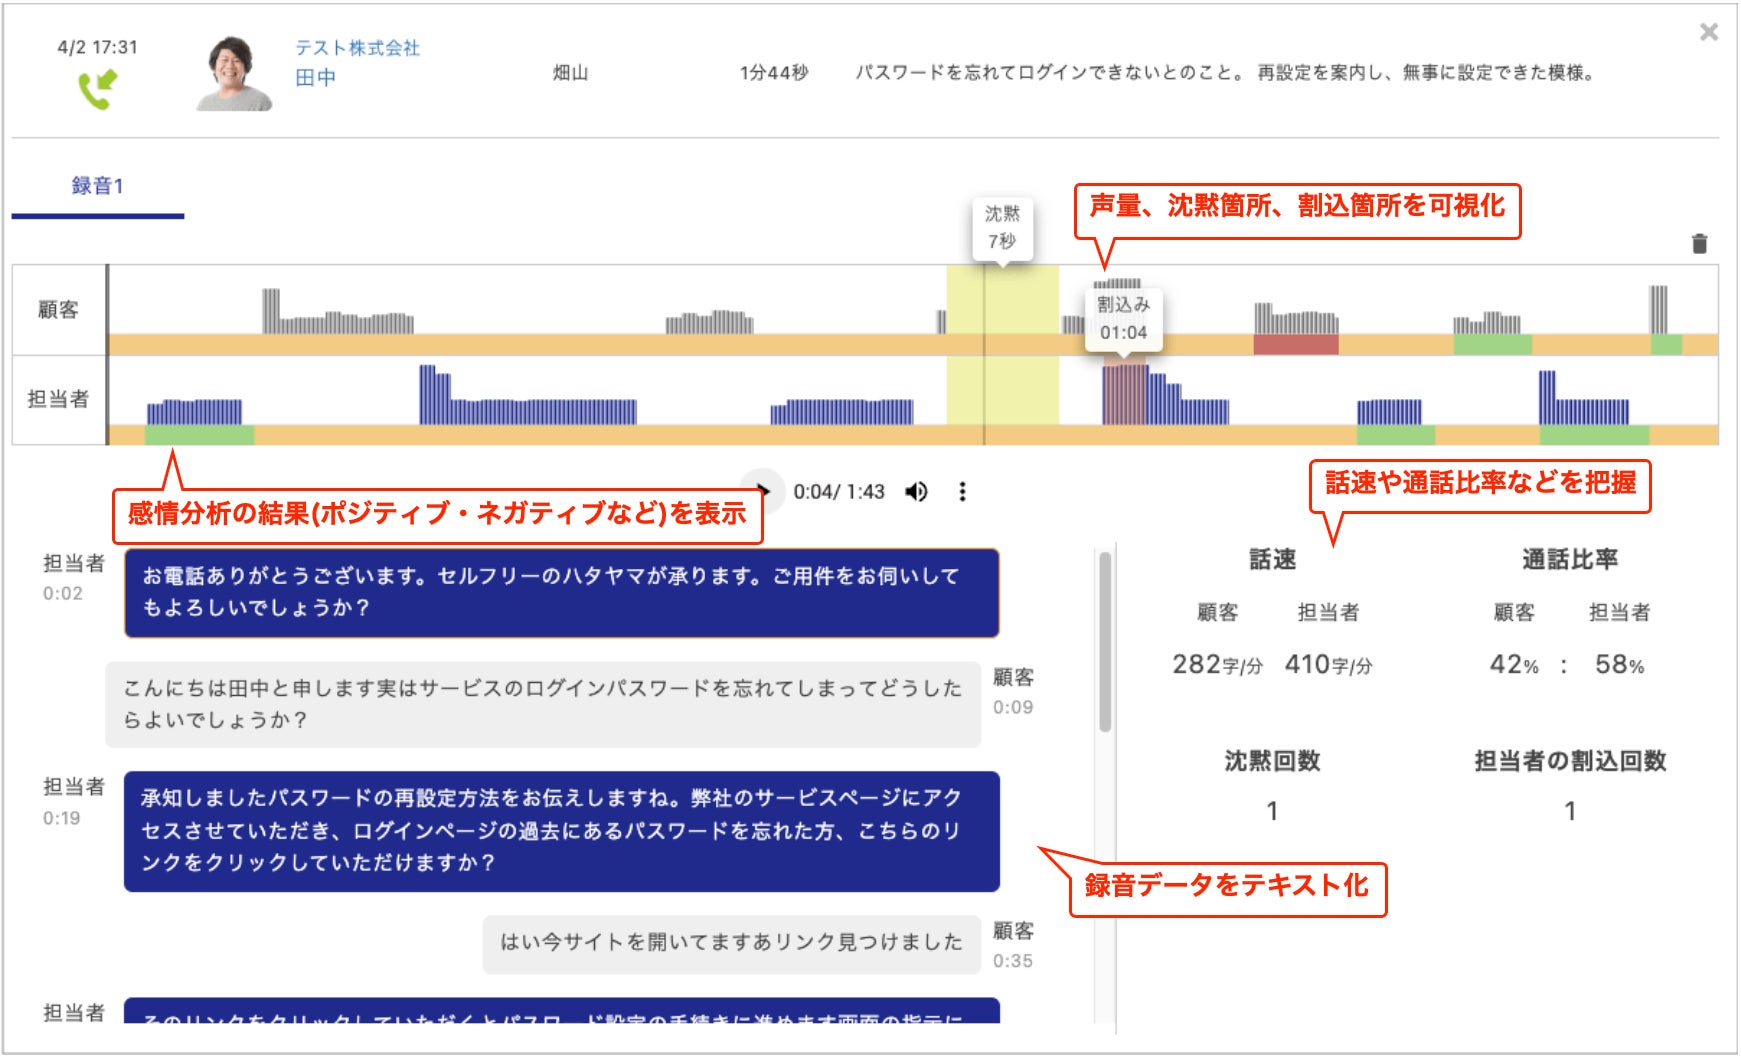
Task: Click the 0:02 transcript timestamp
Action: point(63,594)
